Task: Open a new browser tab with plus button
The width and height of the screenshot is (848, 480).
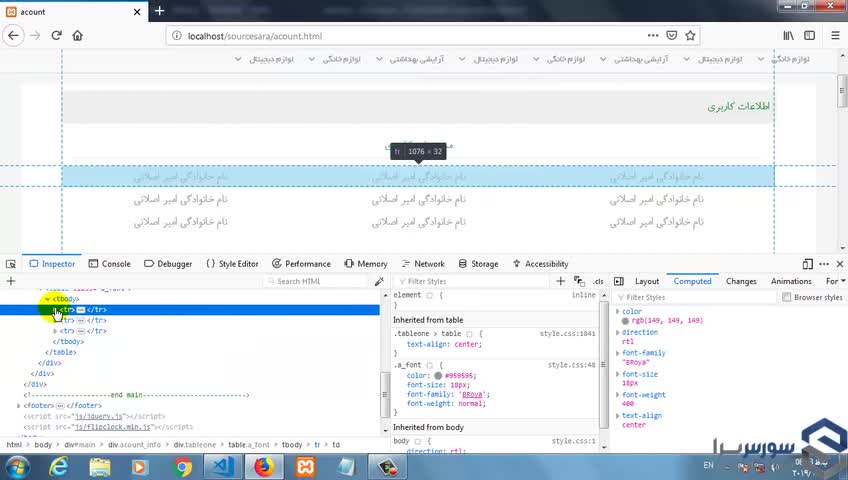Action: (x=160, y=11)
